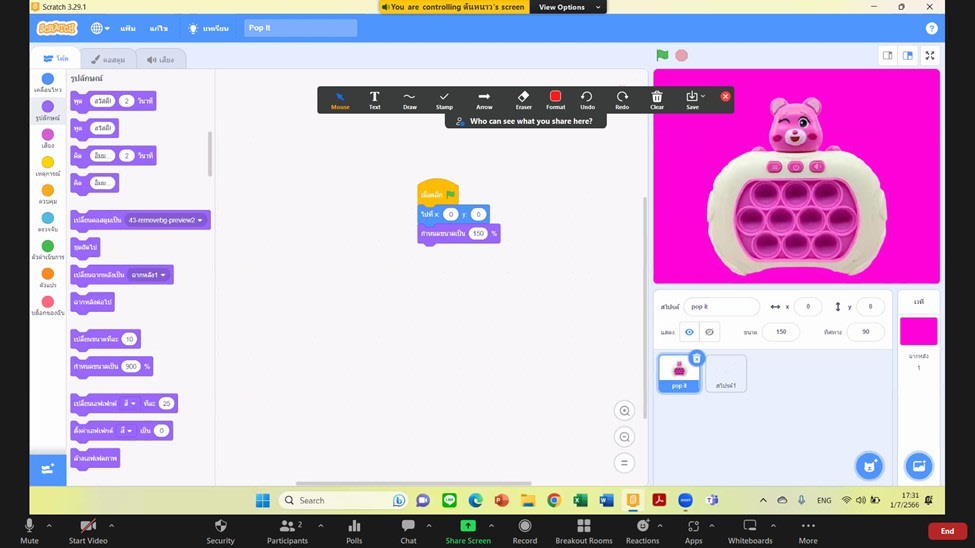Click the Windows Start button on taskbar

click(x=262, y=500)
